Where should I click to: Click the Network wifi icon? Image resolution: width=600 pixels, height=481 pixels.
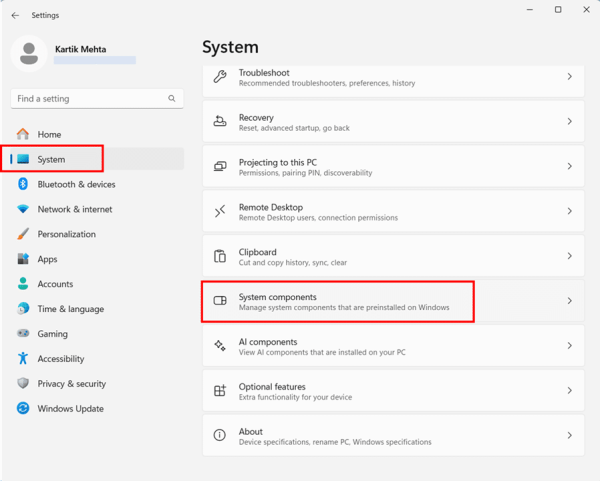[x=23, y=209]
